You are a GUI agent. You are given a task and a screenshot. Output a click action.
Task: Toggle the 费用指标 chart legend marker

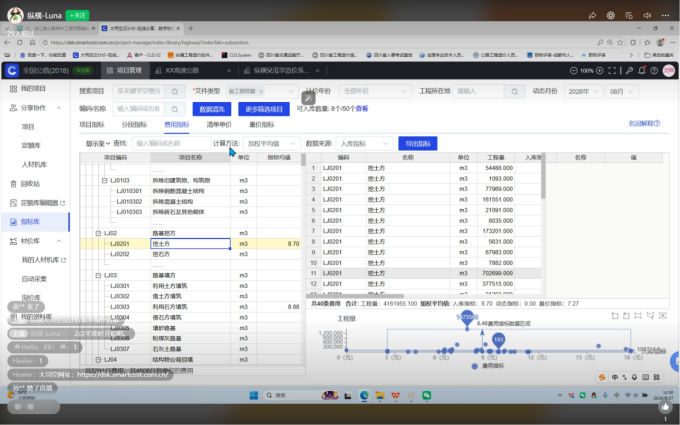[x=475, y=366]
